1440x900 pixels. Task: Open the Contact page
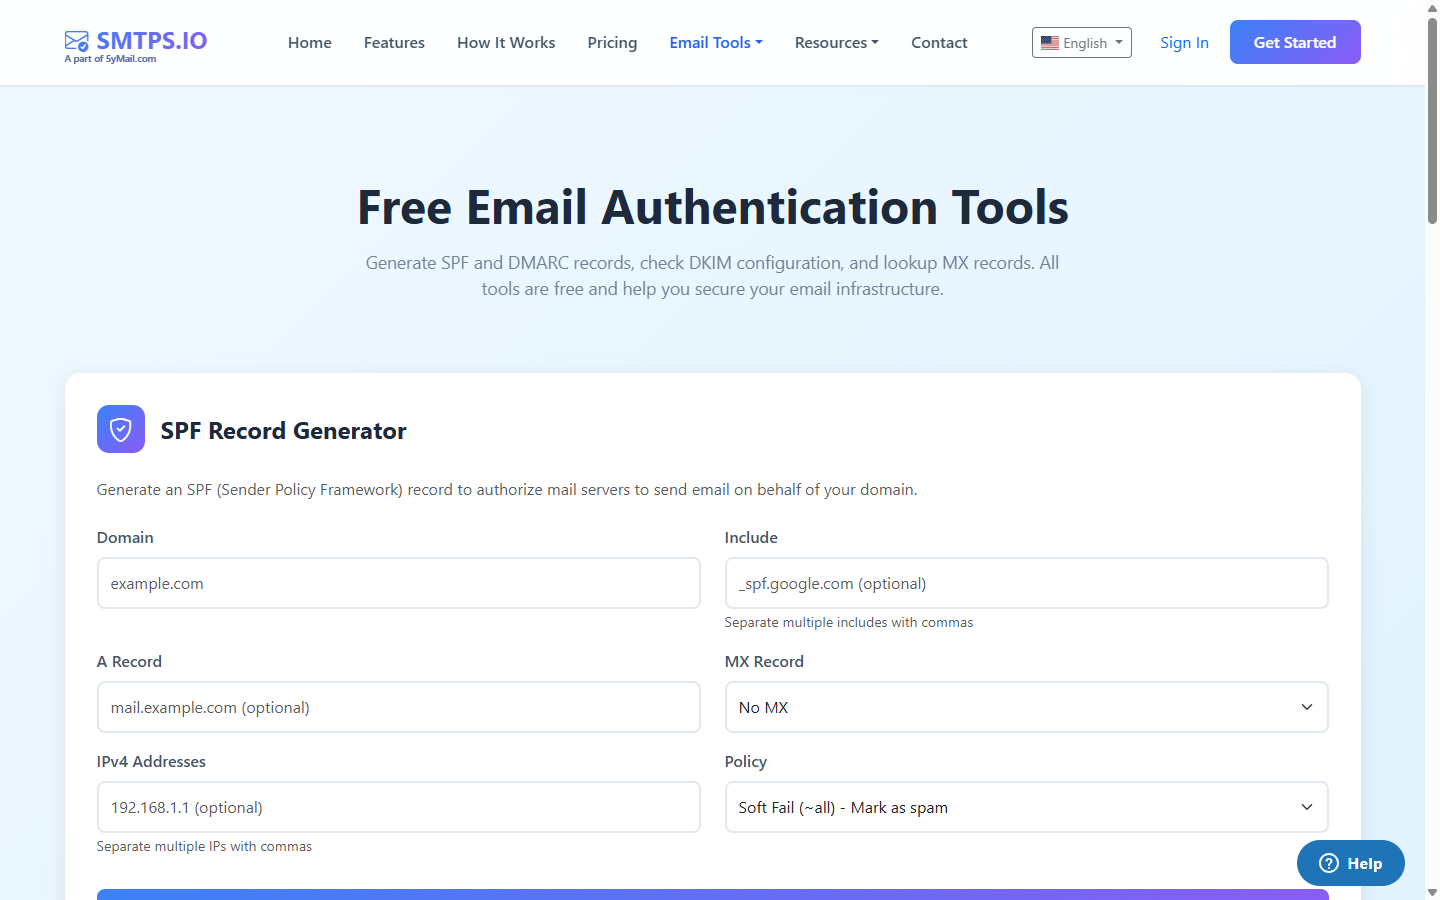939,42
